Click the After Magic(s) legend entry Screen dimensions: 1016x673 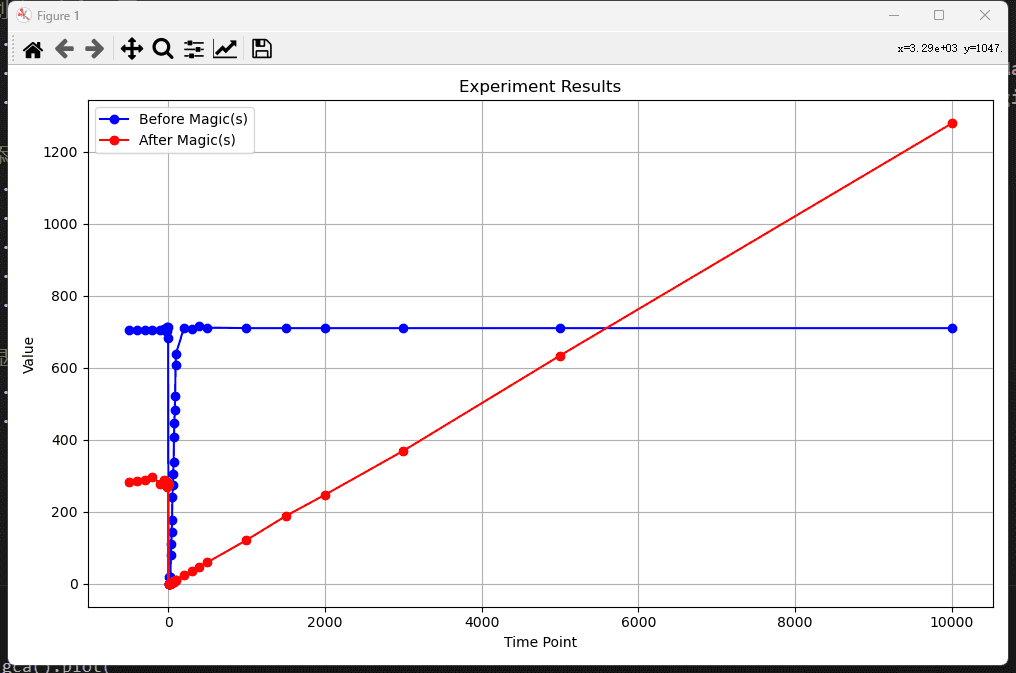(x=187, y=140)
